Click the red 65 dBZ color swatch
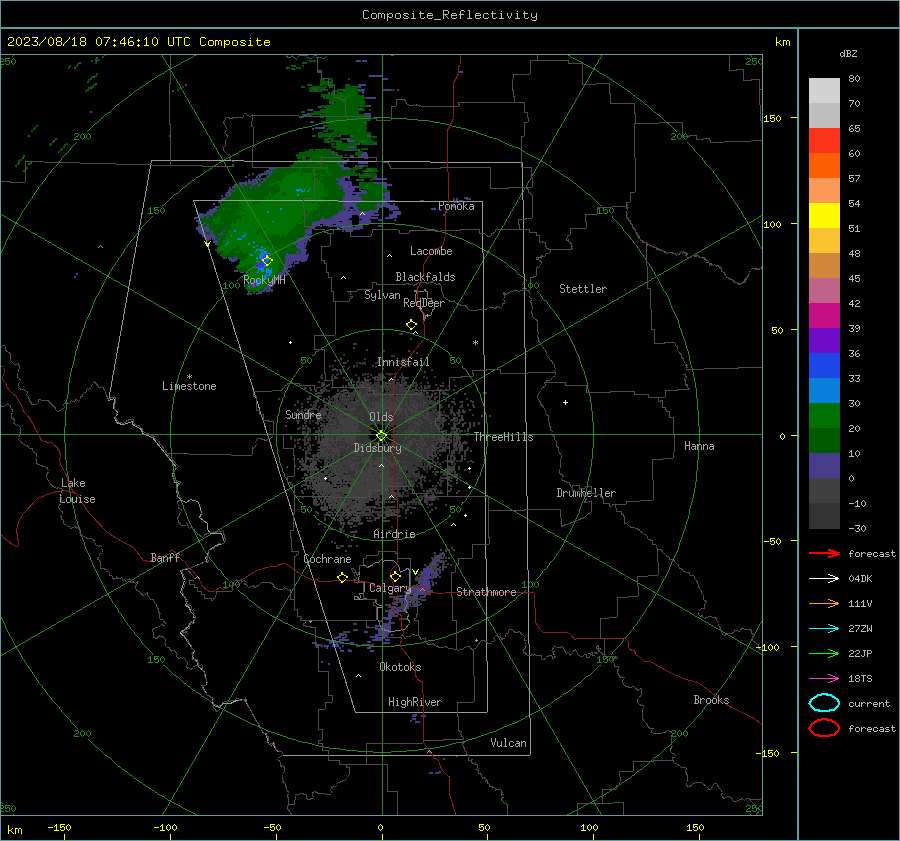Image resolution: width=900 pixels, height=841 pixels. point(824,140)
